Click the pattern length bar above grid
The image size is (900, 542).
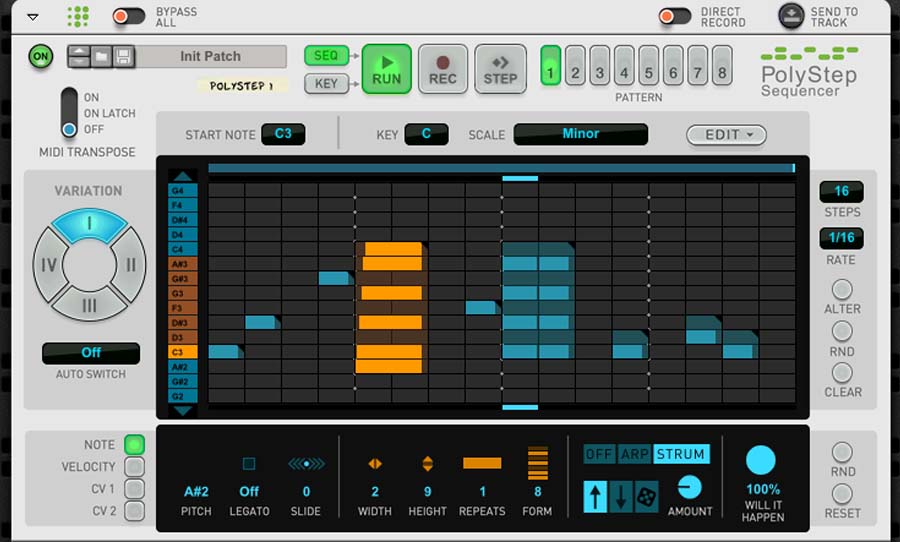502,168
